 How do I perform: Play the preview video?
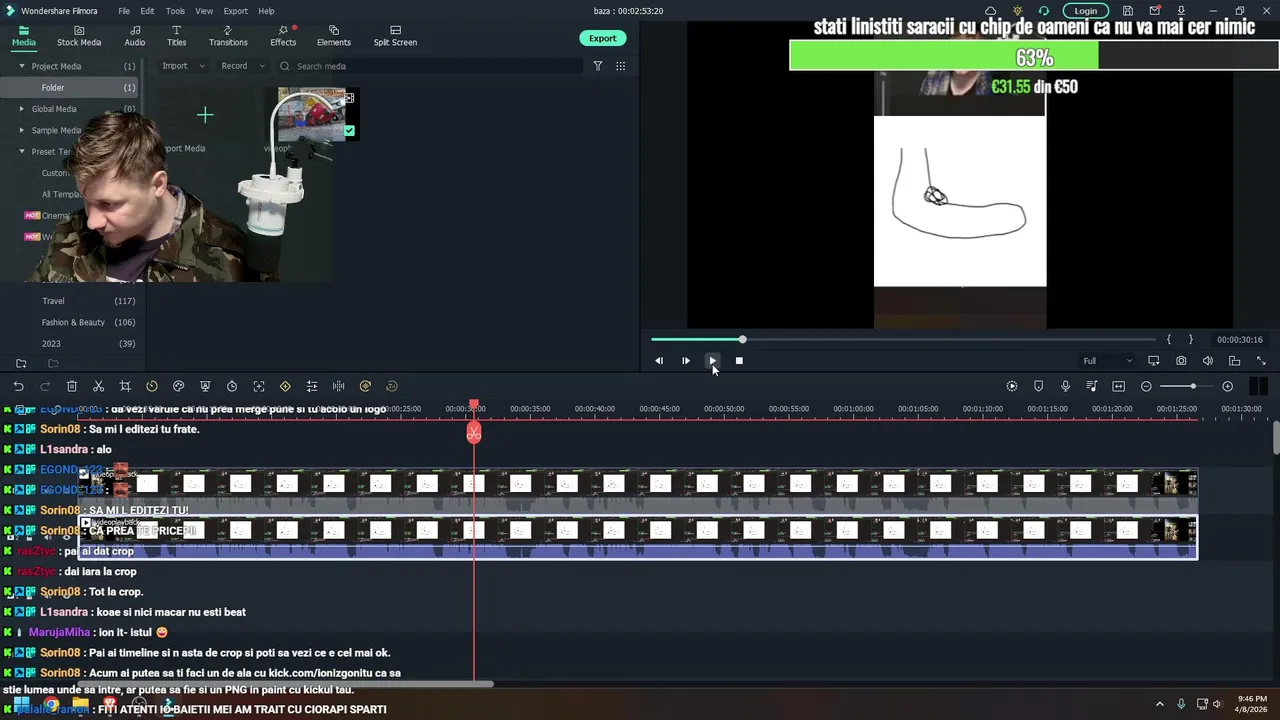(x=712, y=361)
